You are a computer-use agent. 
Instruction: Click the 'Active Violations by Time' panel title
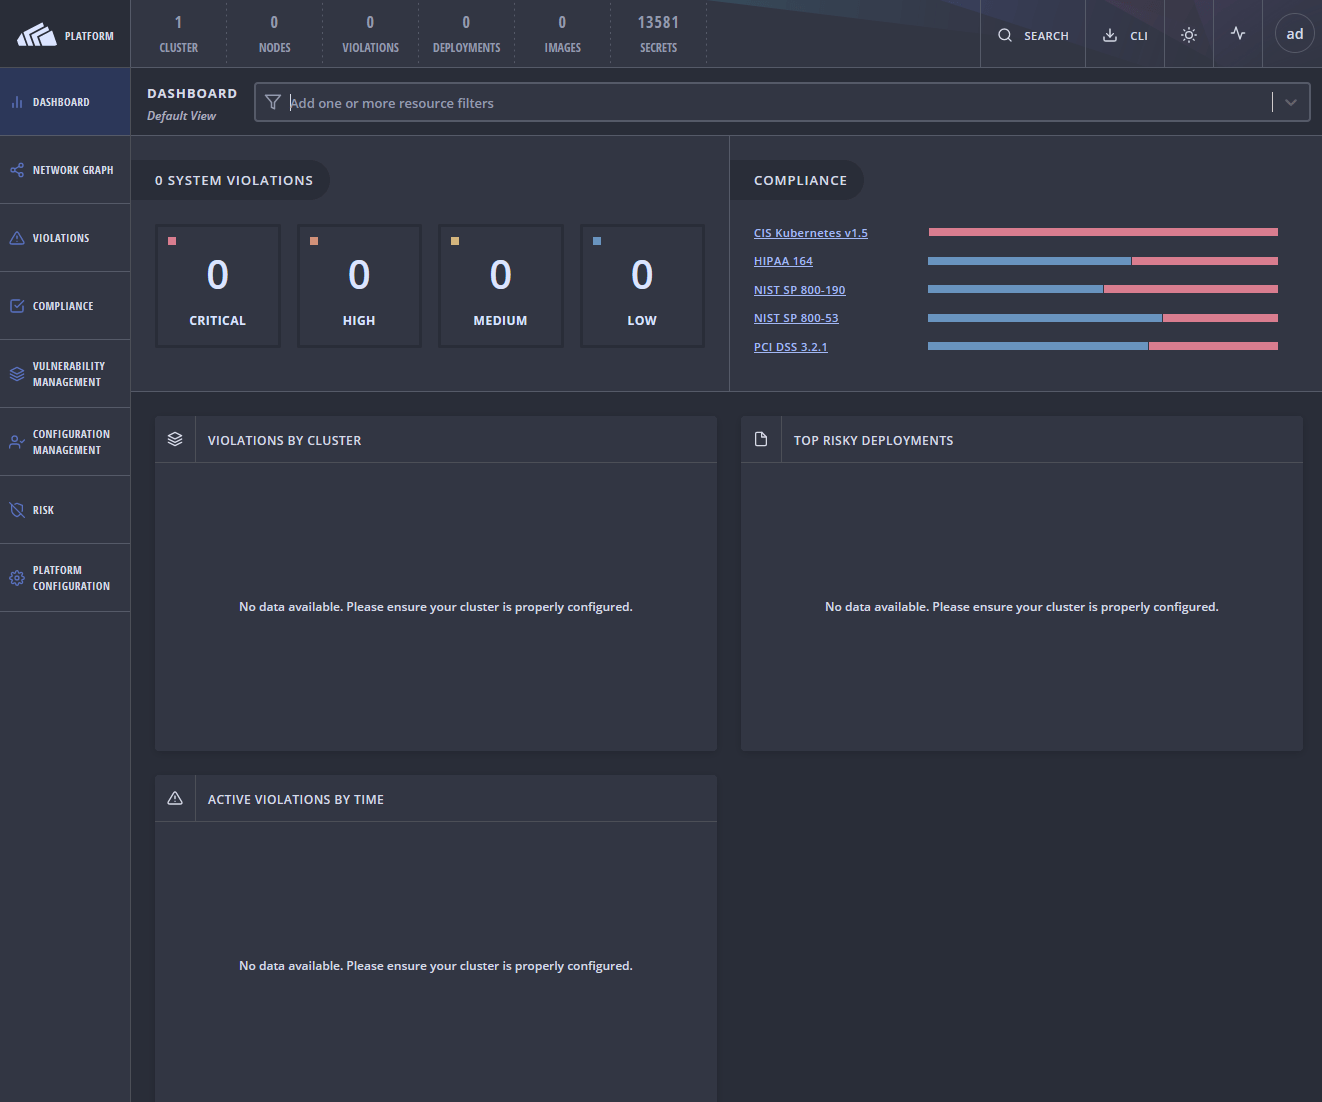tap(296, 799)
